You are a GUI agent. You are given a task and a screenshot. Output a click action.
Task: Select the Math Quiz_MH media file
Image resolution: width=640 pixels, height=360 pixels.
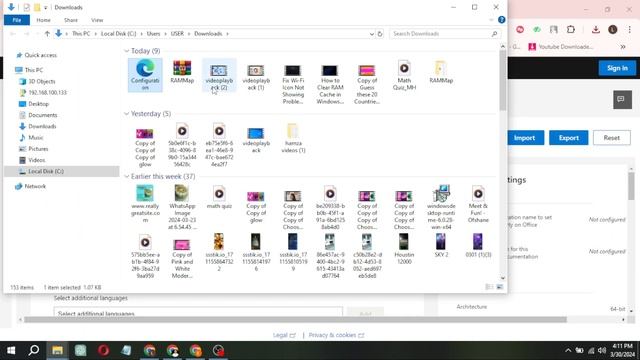(x=404, y=76)
